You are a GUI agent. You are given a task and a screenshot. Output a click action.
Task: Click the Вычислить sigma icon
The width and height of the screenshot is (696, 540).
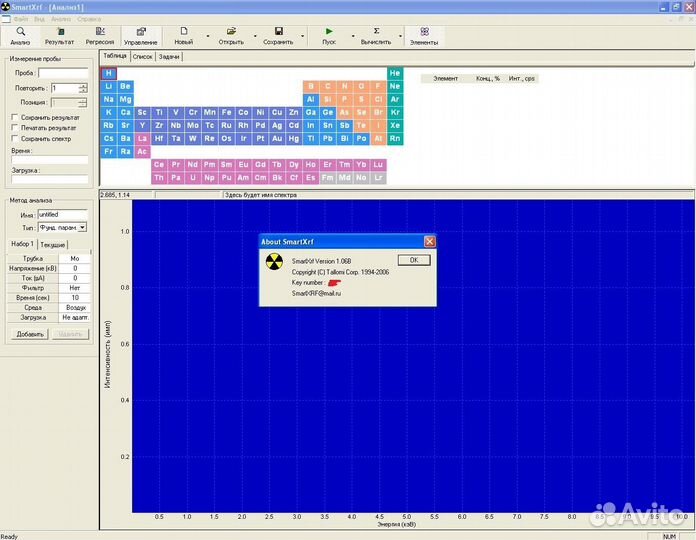coord(376,31)
